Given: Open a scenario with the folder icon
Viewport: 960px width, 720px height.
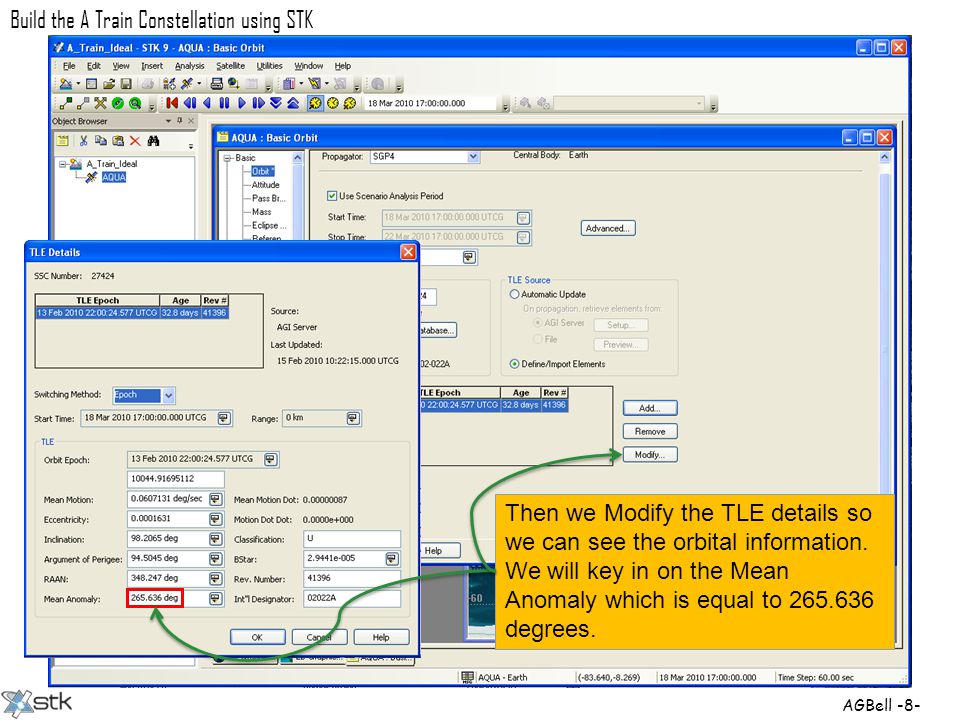Looking at the screenshot, I should [109, 84].
